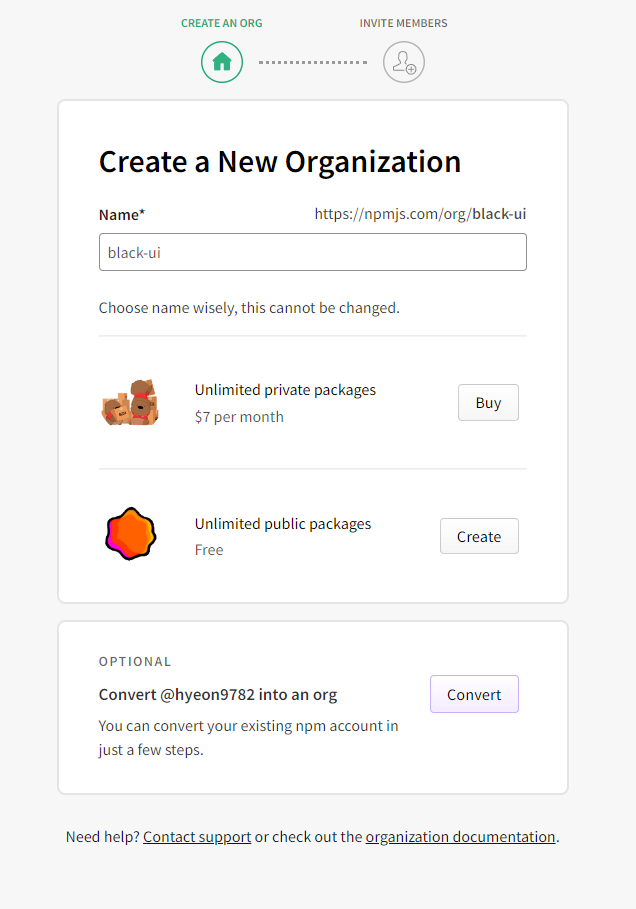The width and height of the screenshot is (636, 909).
Task: Click the Unlimited public packages title
Action: tap(283, 524)
